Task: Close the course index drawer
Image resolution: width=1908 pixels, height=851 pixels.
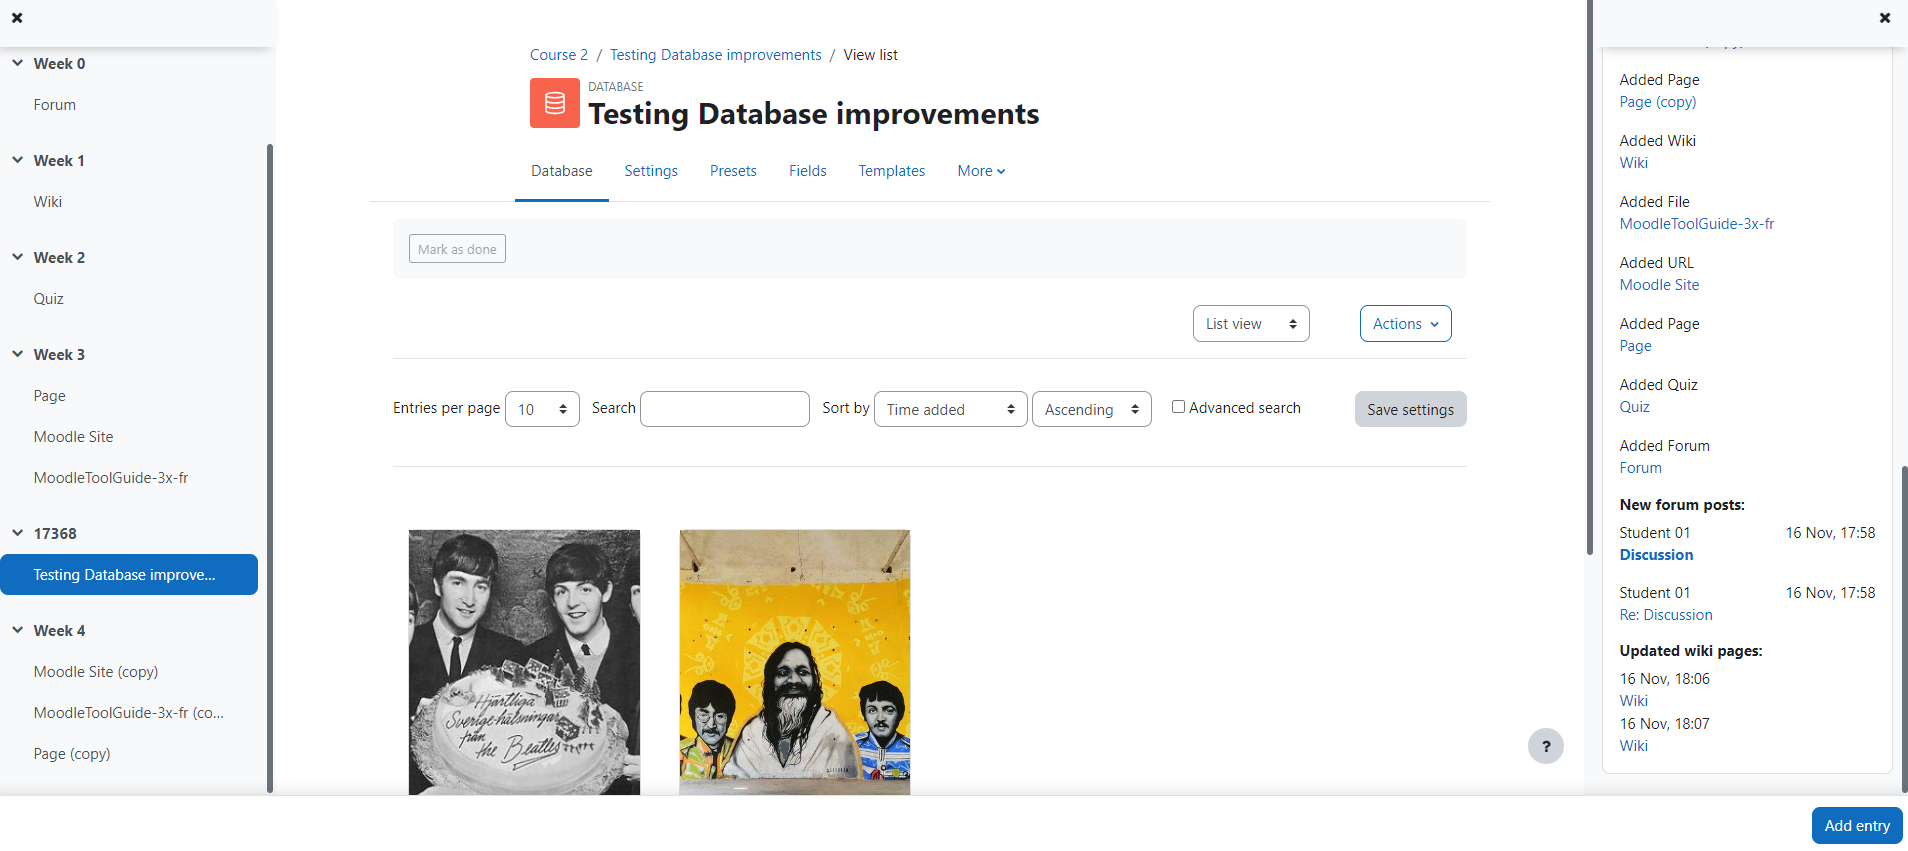Action: [x=17, y=18]
